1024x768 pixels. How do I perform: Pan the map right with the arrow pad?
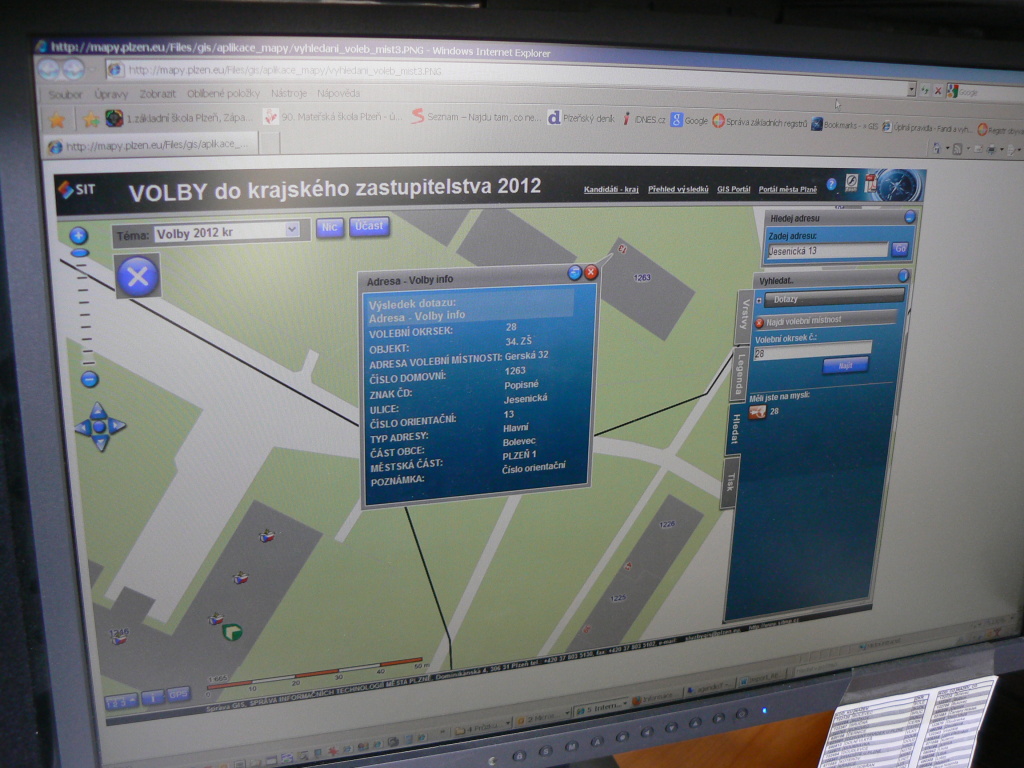pos(116,426)
